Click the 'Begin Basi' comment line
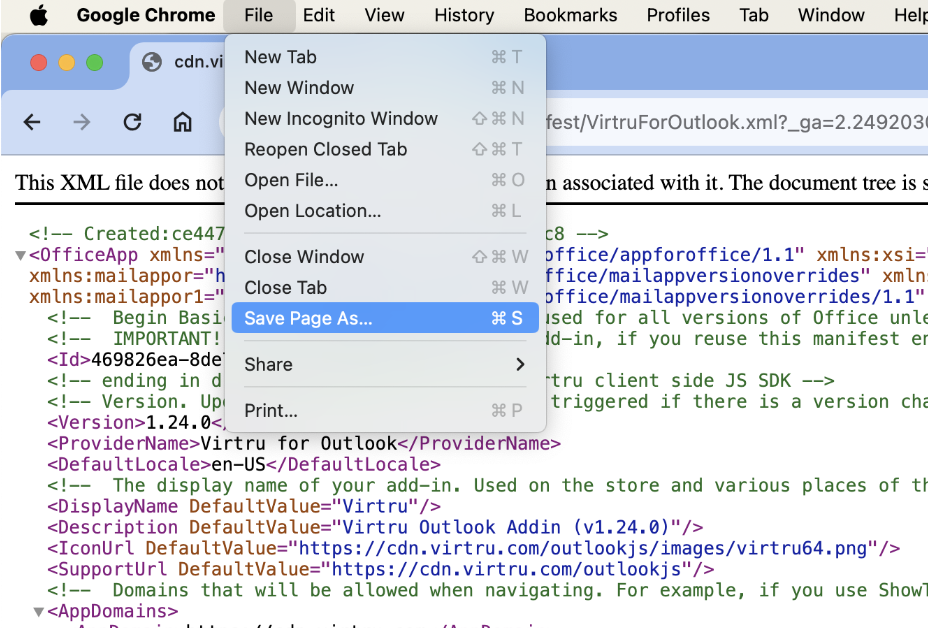928x628 pixels. (x=136, y=317)
